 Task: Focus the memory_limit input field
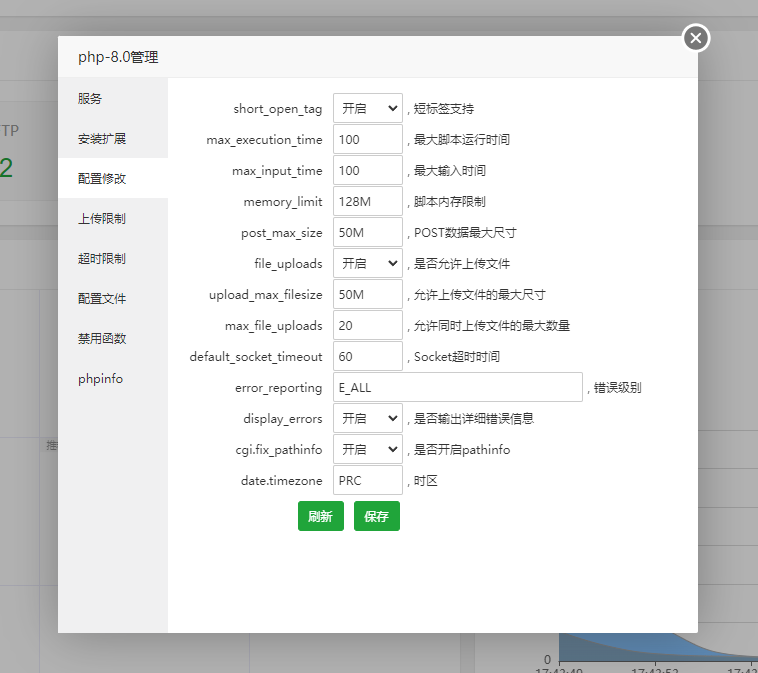[367, 201]
